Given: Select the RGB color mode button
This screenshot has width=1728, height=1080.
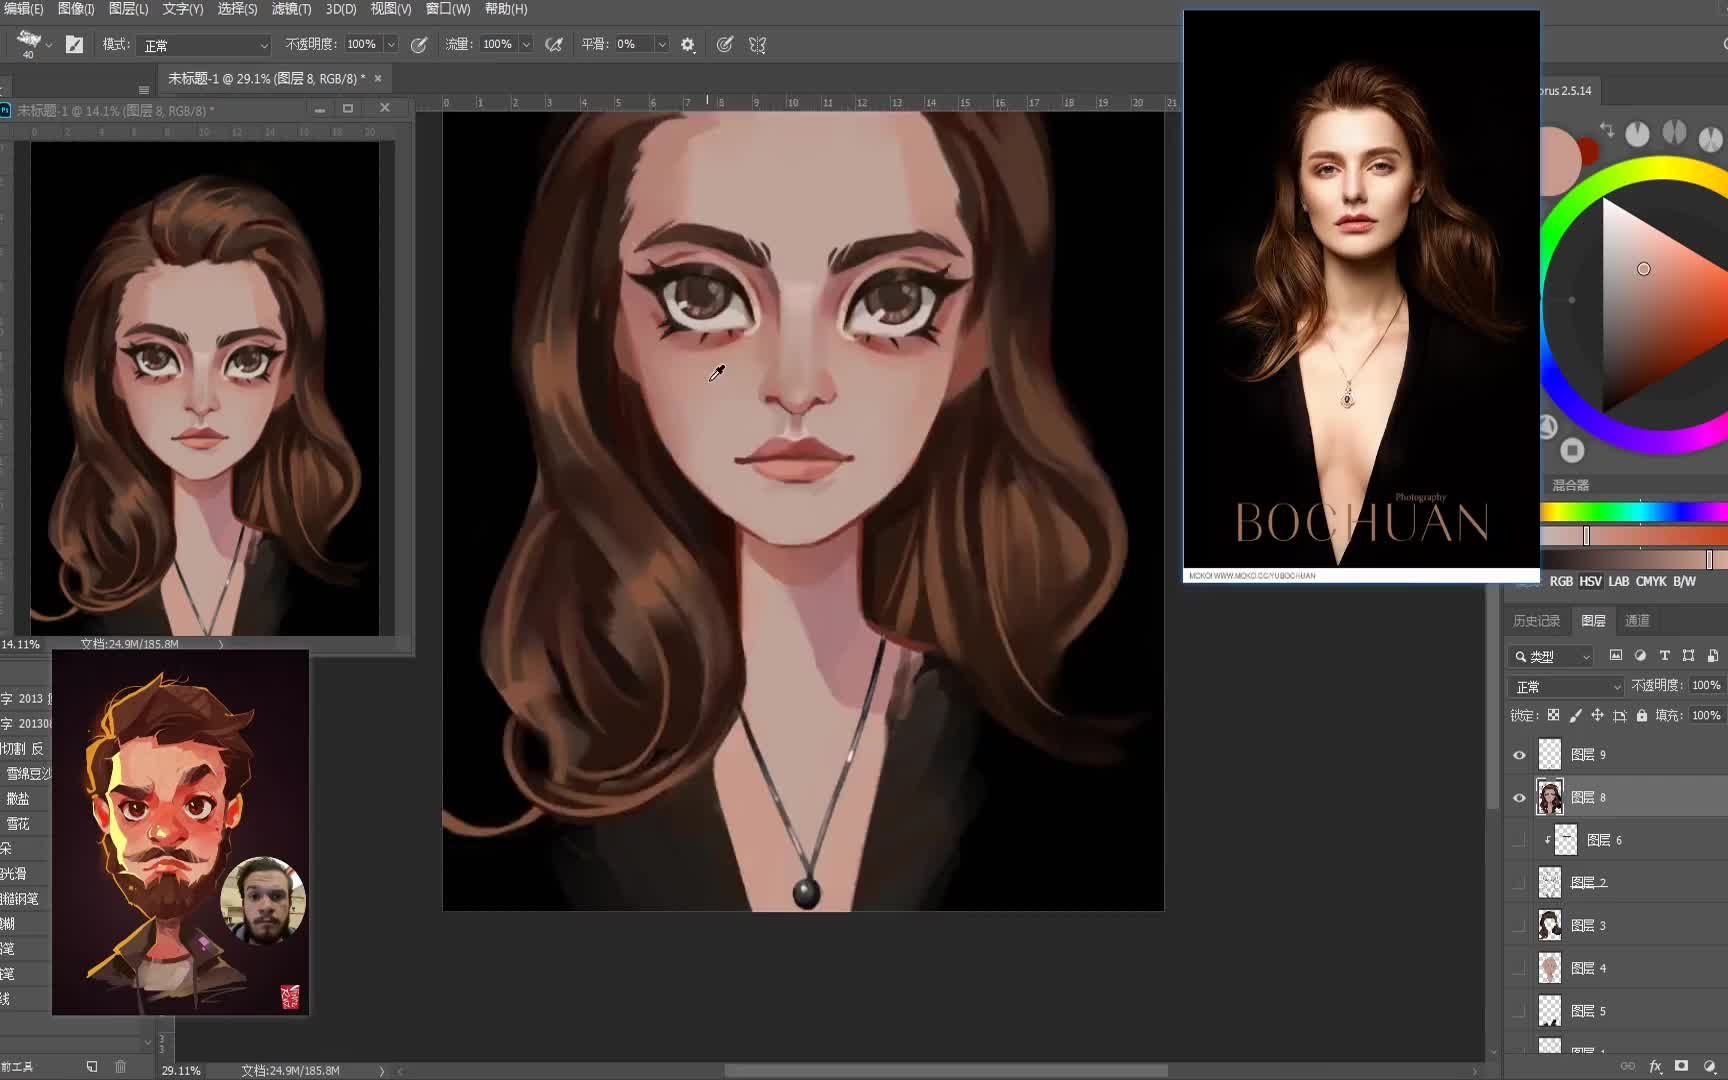Looking at the screenshot, I should [1560, 581].
